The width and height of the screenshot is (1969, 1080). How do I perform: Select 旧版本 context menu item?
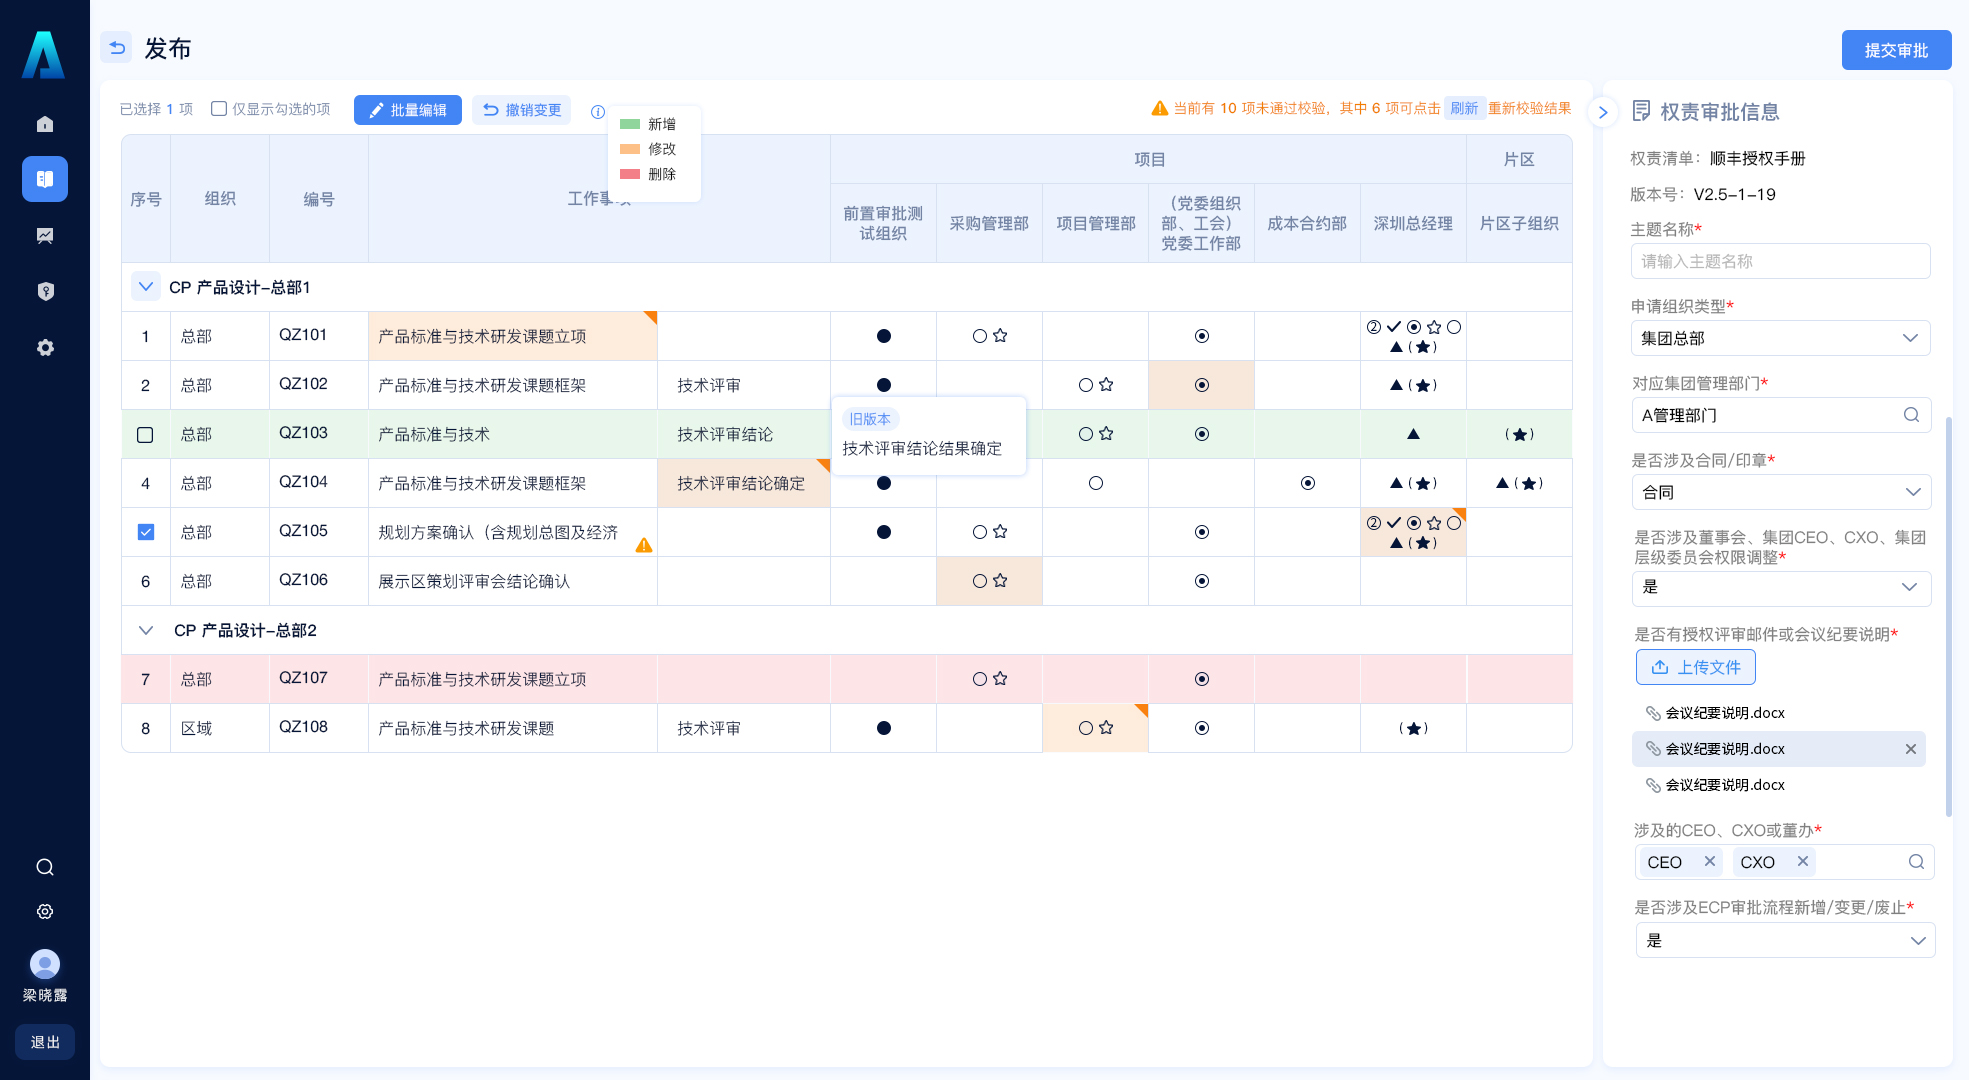(866, 418)
